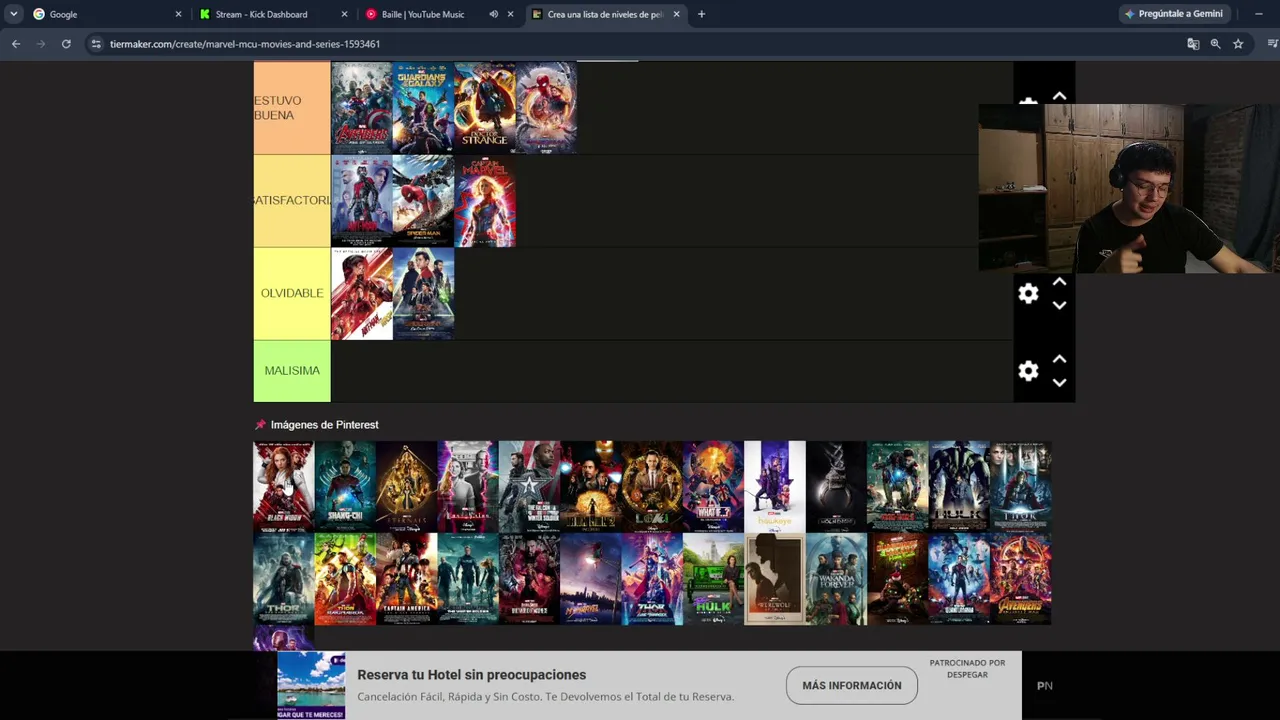This screenshot has height=720, width=1280.
Task: Click the browser back arrow
Action: click(x=16, y=44)
